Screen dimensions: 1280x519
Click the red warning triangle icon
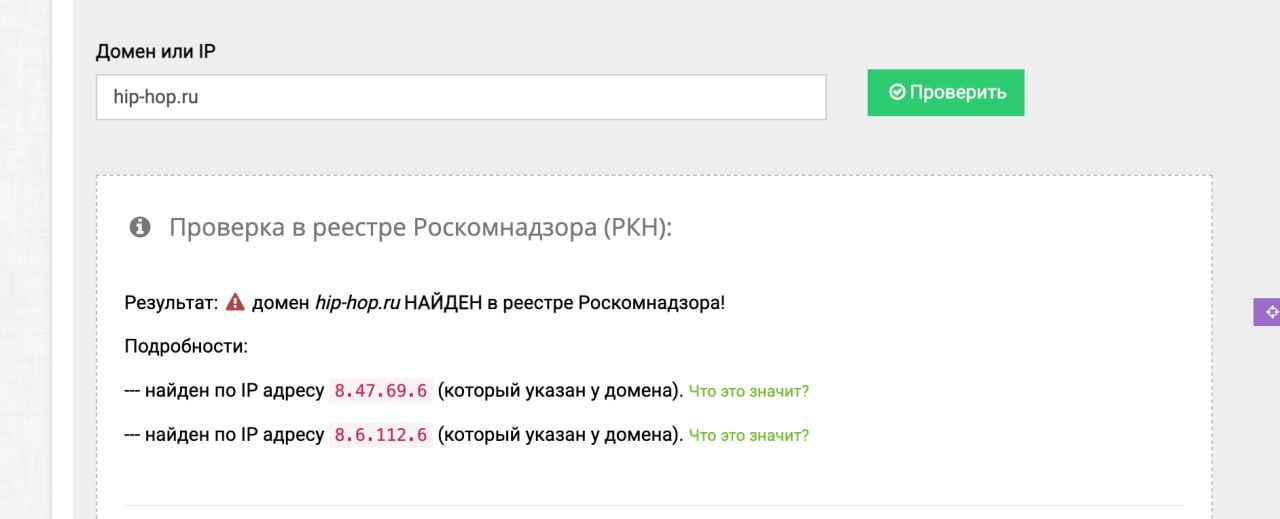[x=235, y=302]
